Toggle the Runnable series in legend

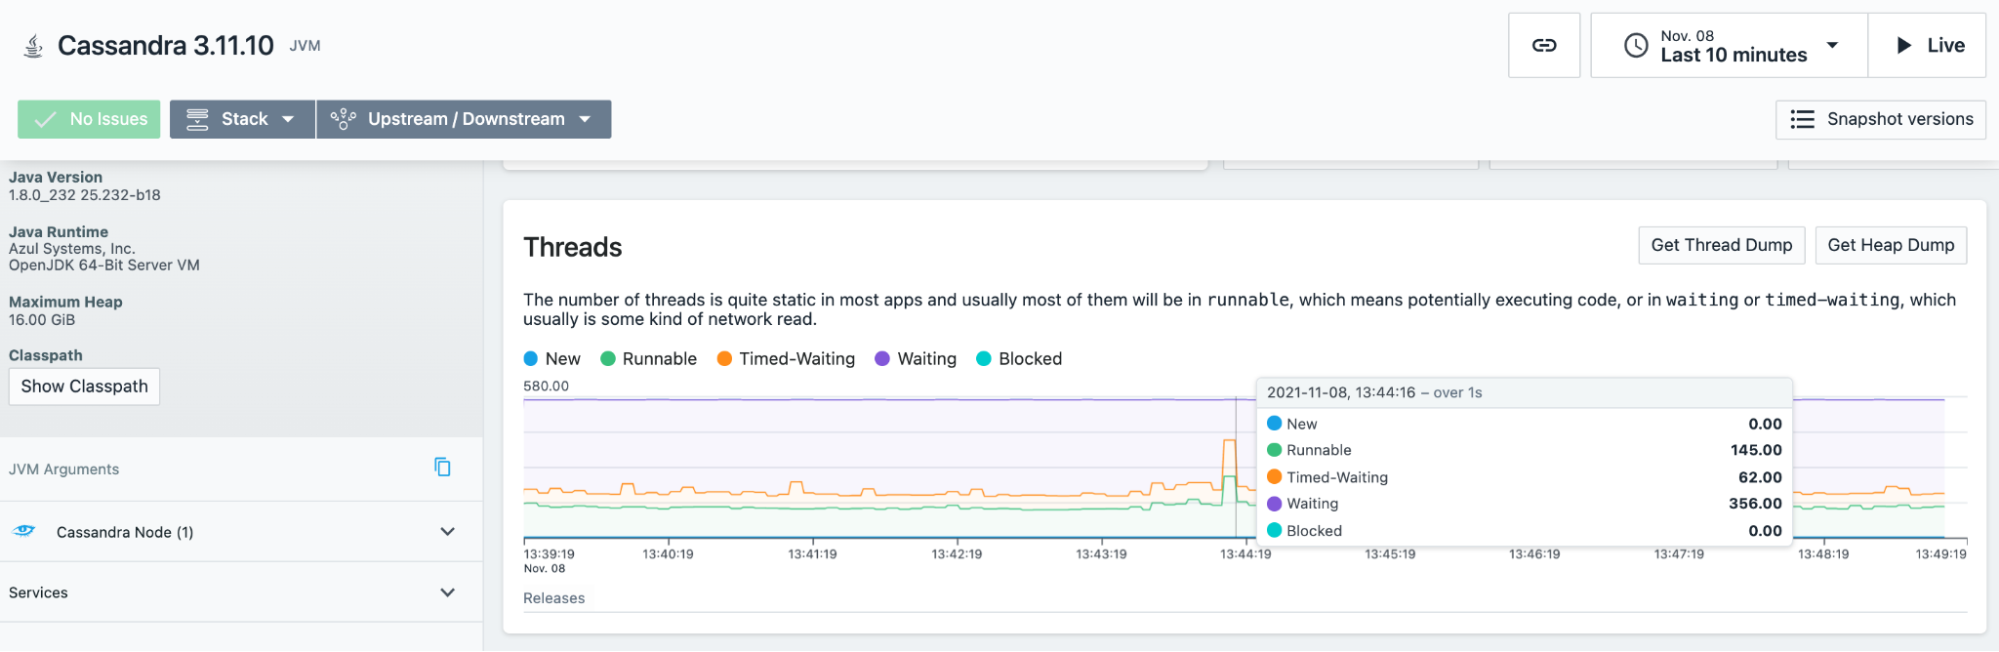click(648, 359)
